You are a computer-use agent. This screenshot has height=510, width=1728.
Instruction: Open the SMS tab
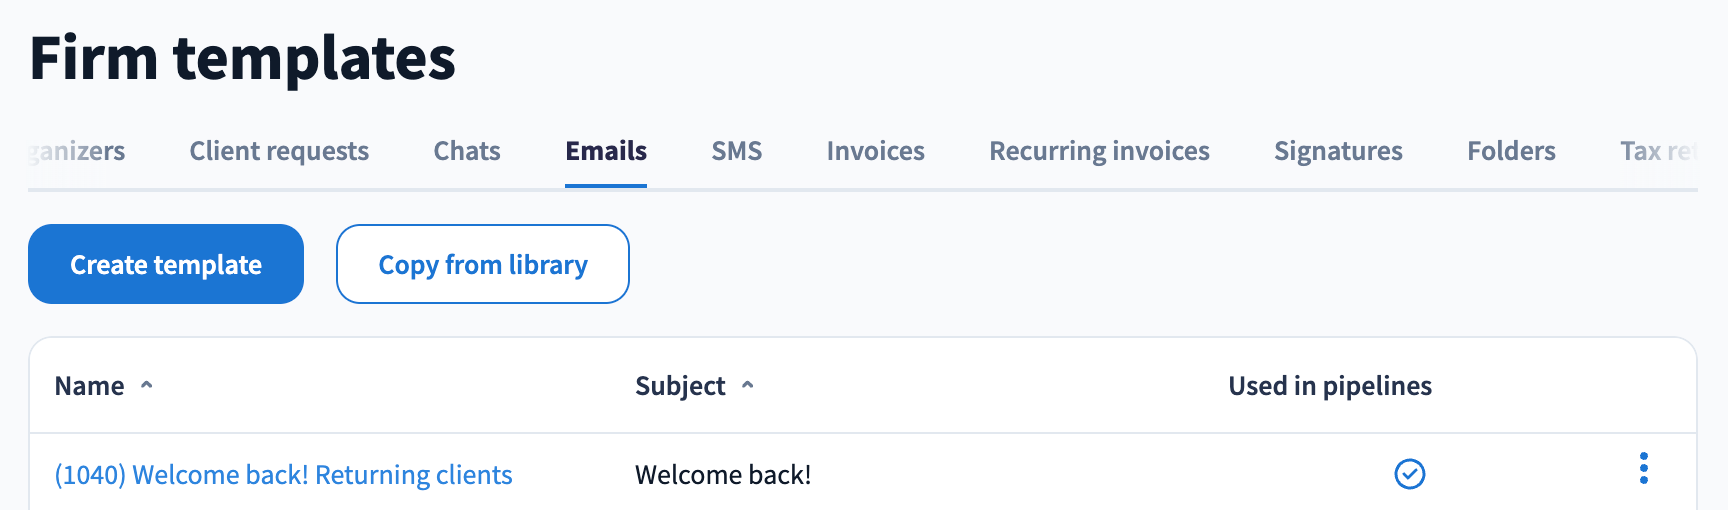coord(737,151)
